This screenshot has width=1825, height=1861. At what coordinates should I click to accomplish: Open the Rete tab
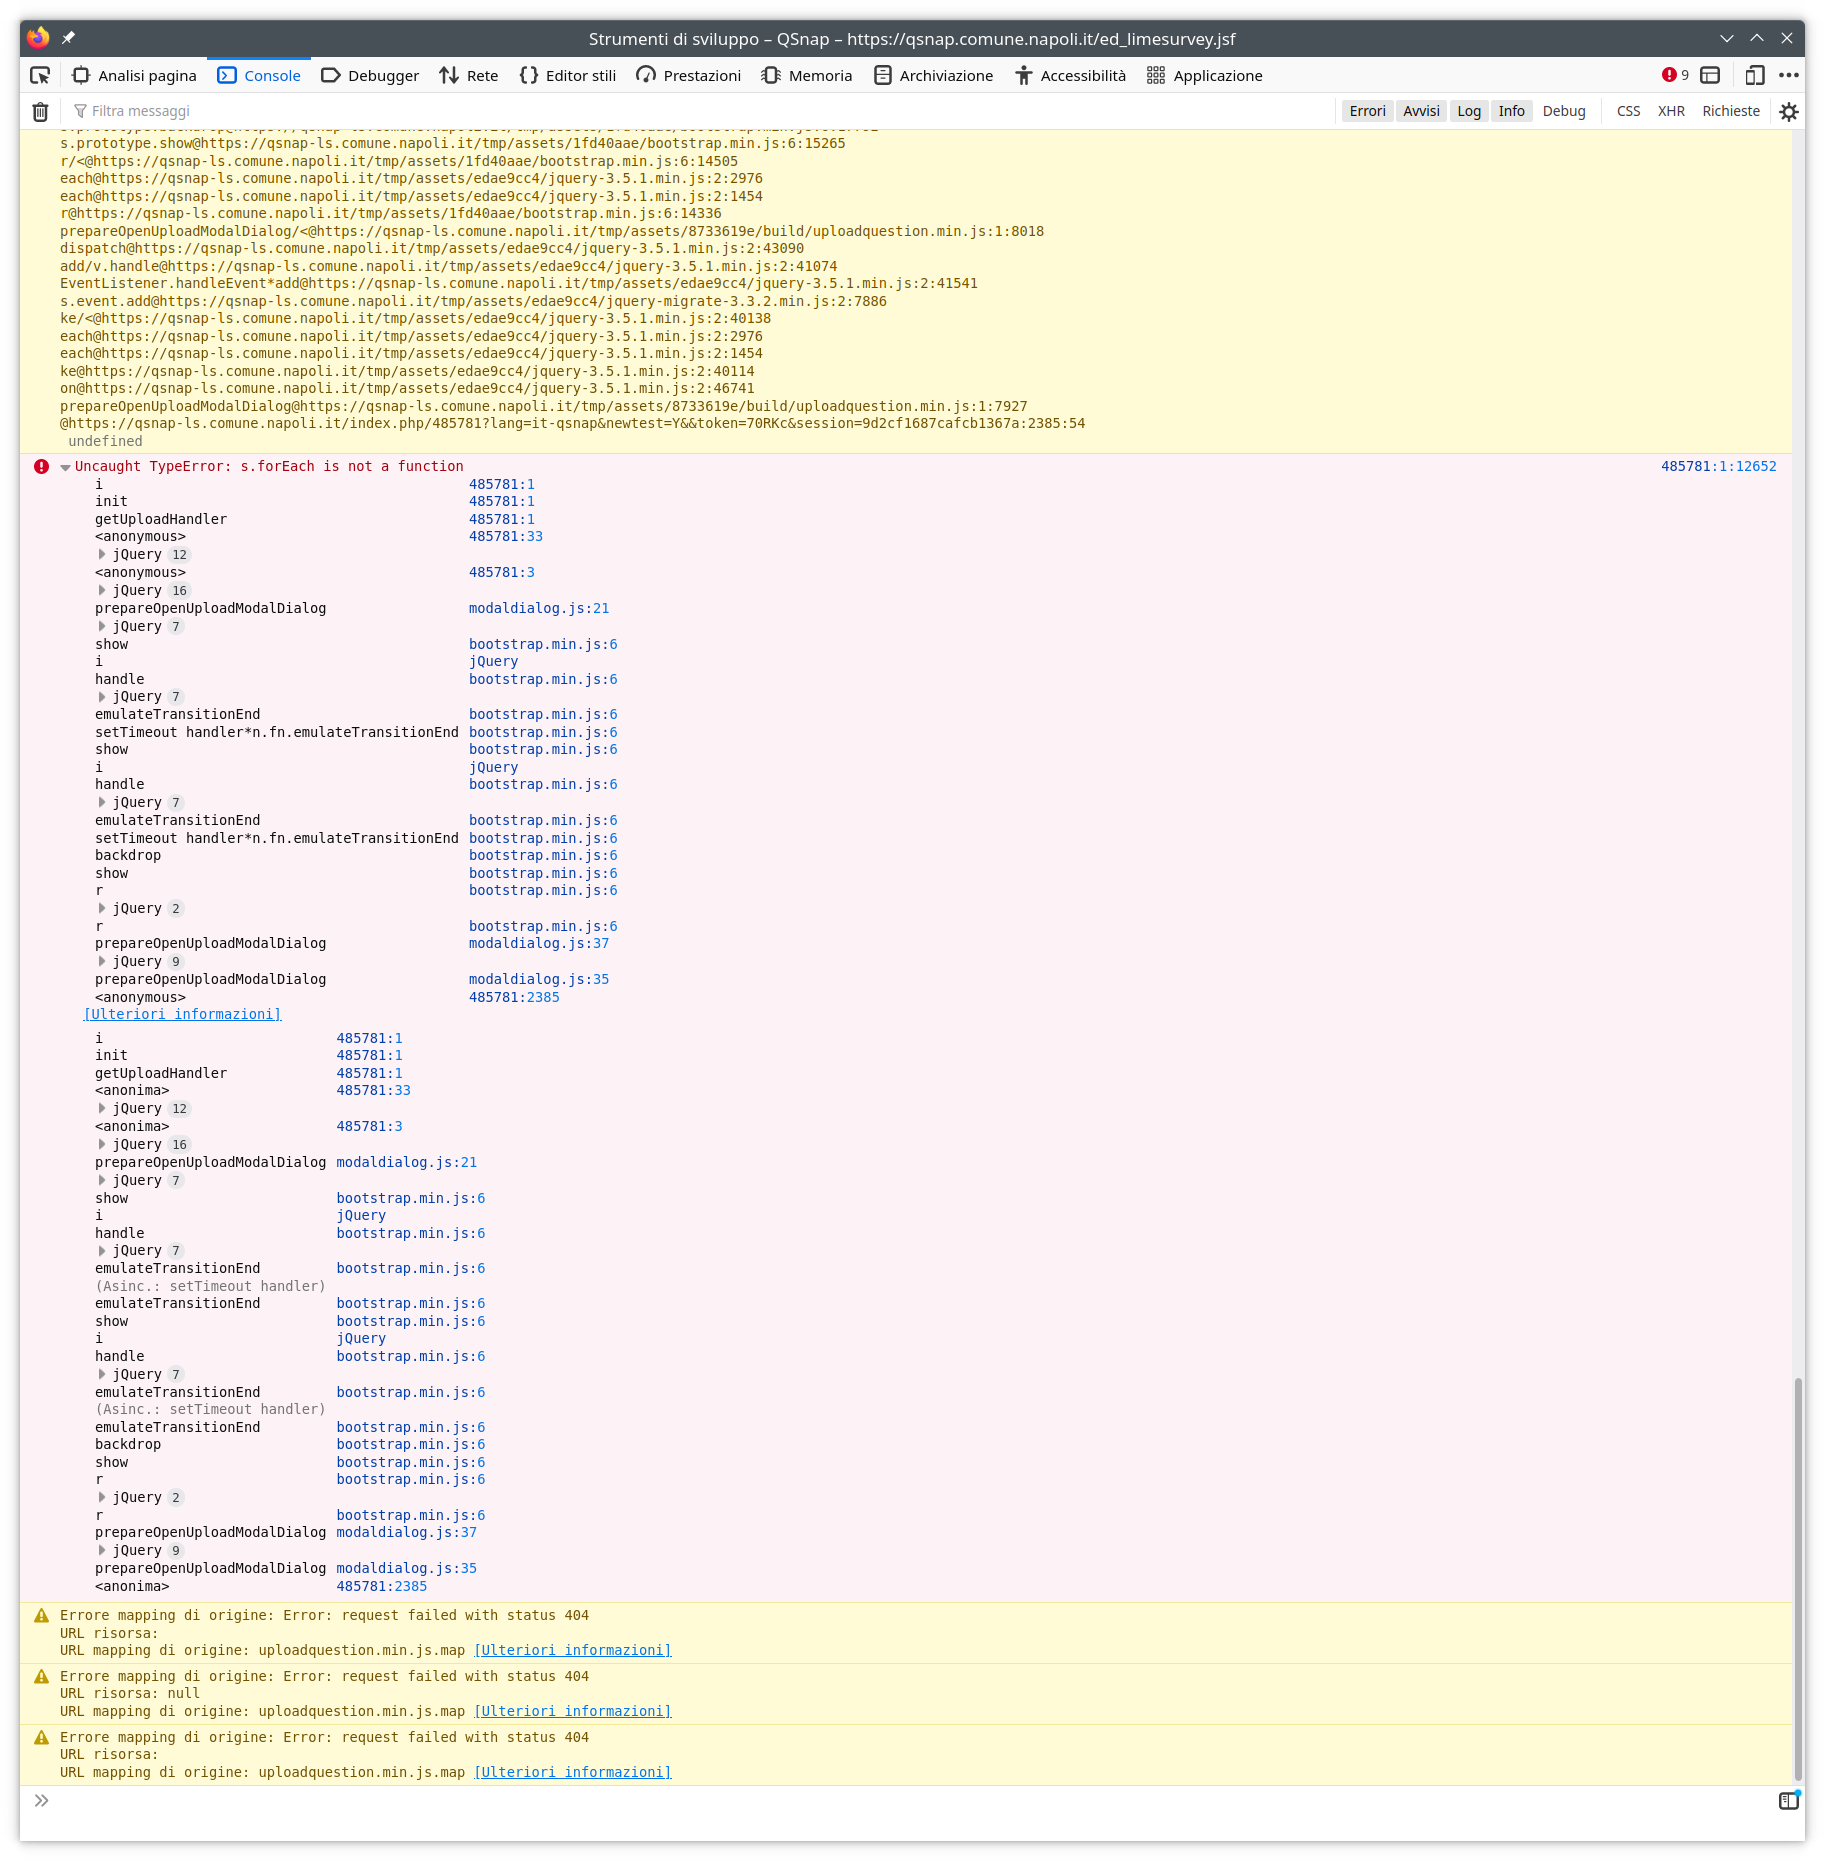pos(469,75)
